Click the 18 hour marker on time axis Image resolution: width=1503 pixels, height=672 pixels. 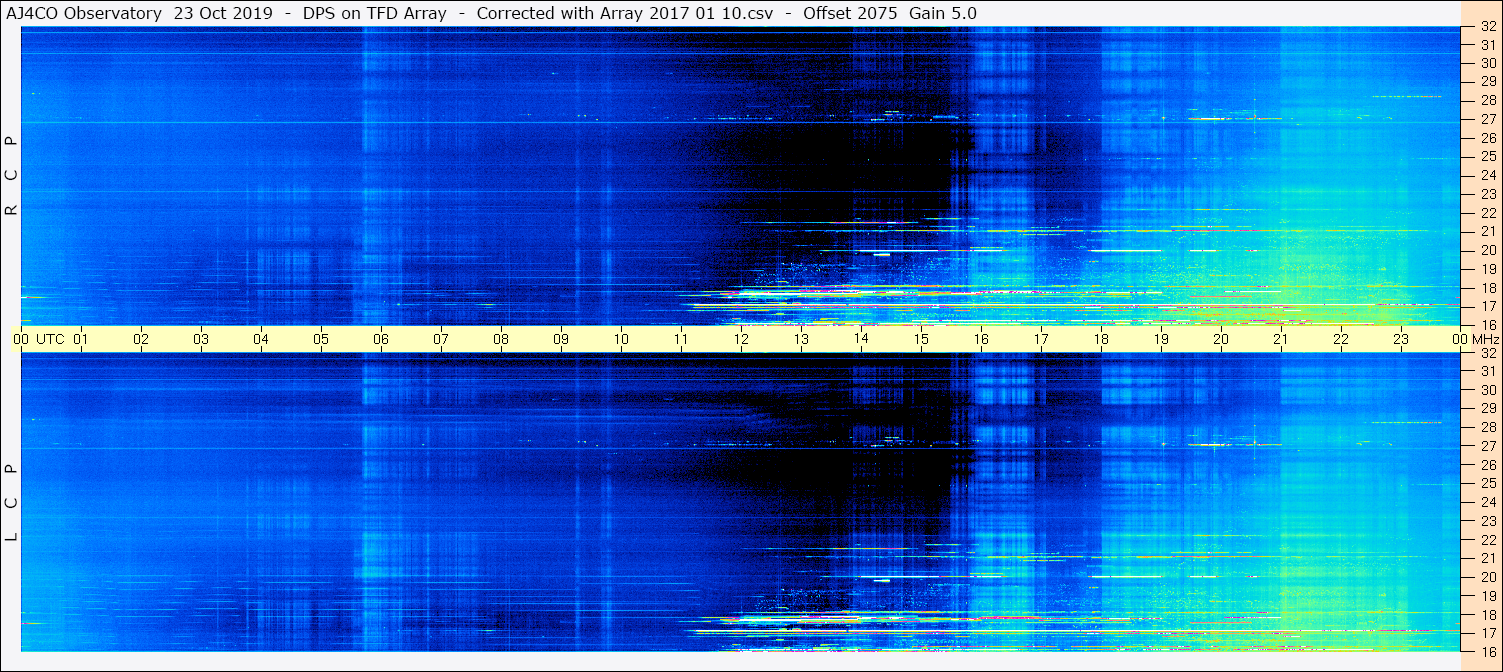[x=1101, y=339]
